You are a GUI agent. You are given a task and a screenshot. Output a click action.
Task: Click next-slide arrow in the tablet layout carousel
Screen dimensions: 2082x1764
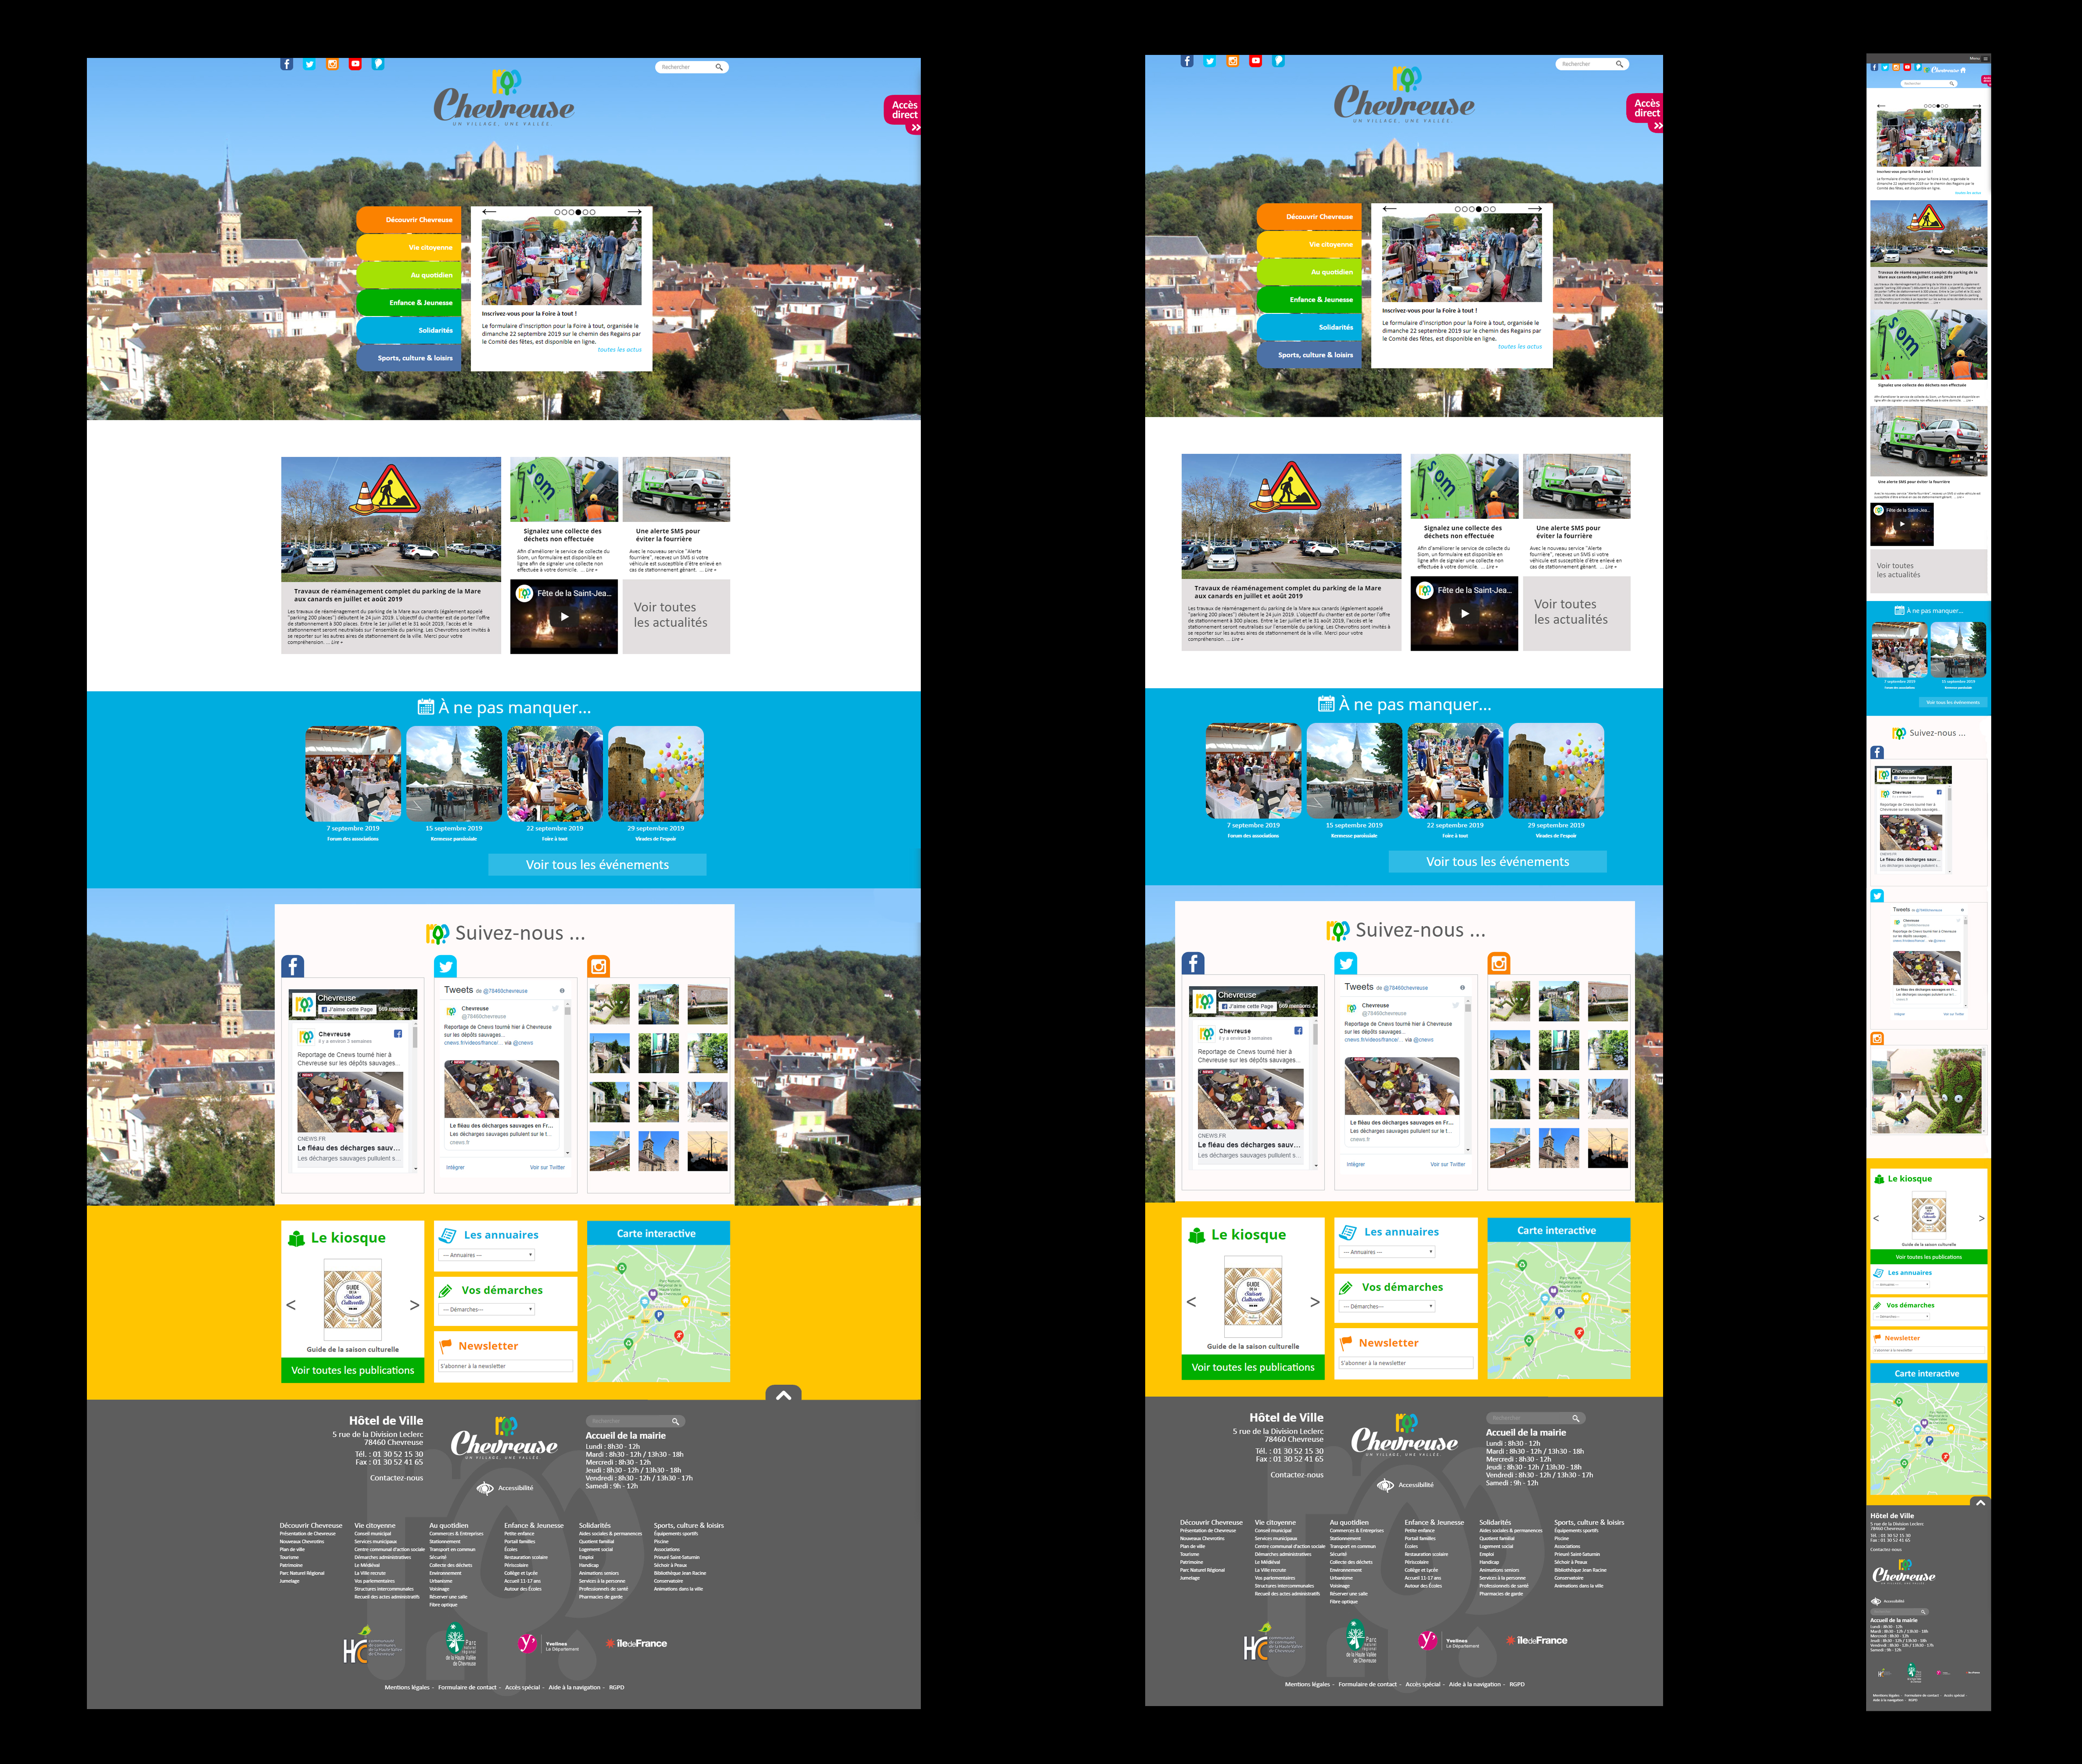tap(1535, 209)
